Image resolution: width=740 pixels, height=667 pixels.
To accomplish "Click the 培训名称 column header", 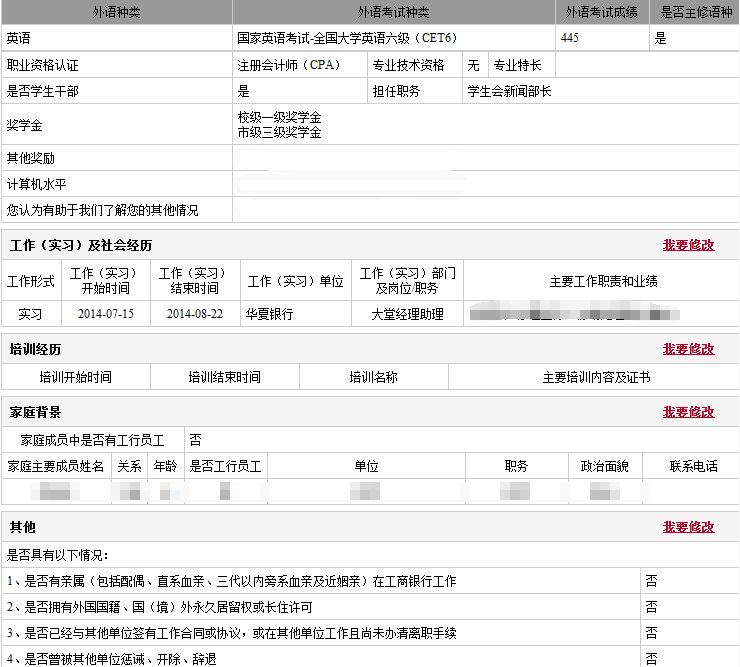I will tap(373, 377).
